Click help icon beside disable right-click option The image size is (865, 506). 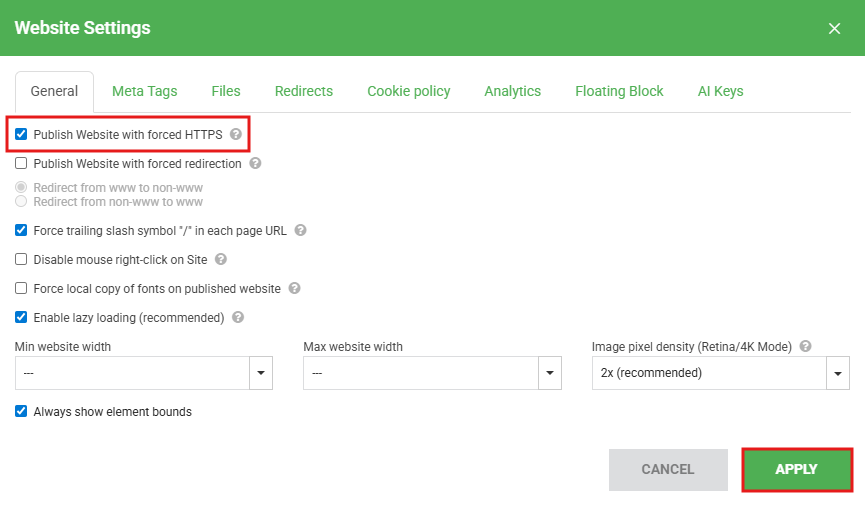point(221,259)
